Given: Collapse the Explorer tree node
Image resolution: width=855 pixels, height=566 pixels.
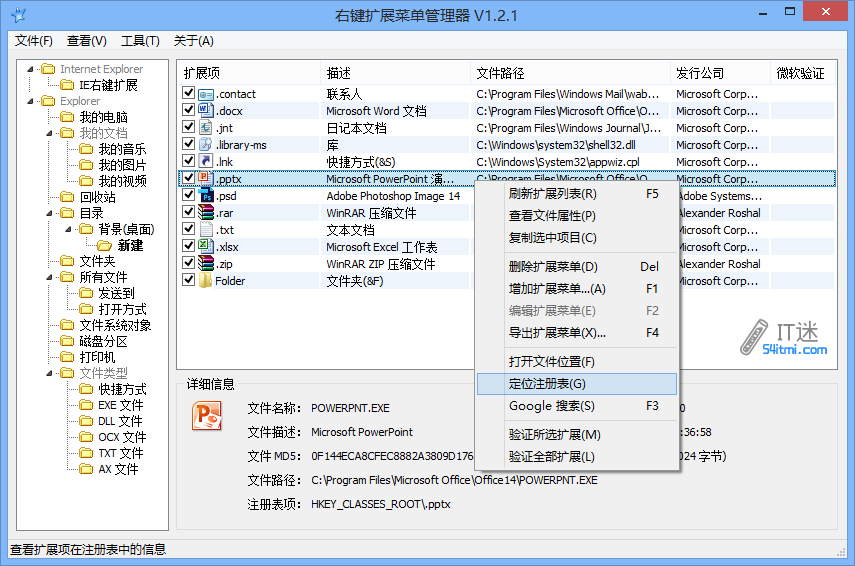Looking at the screenshot, I should pyautogui.click(x=31, y=101).
